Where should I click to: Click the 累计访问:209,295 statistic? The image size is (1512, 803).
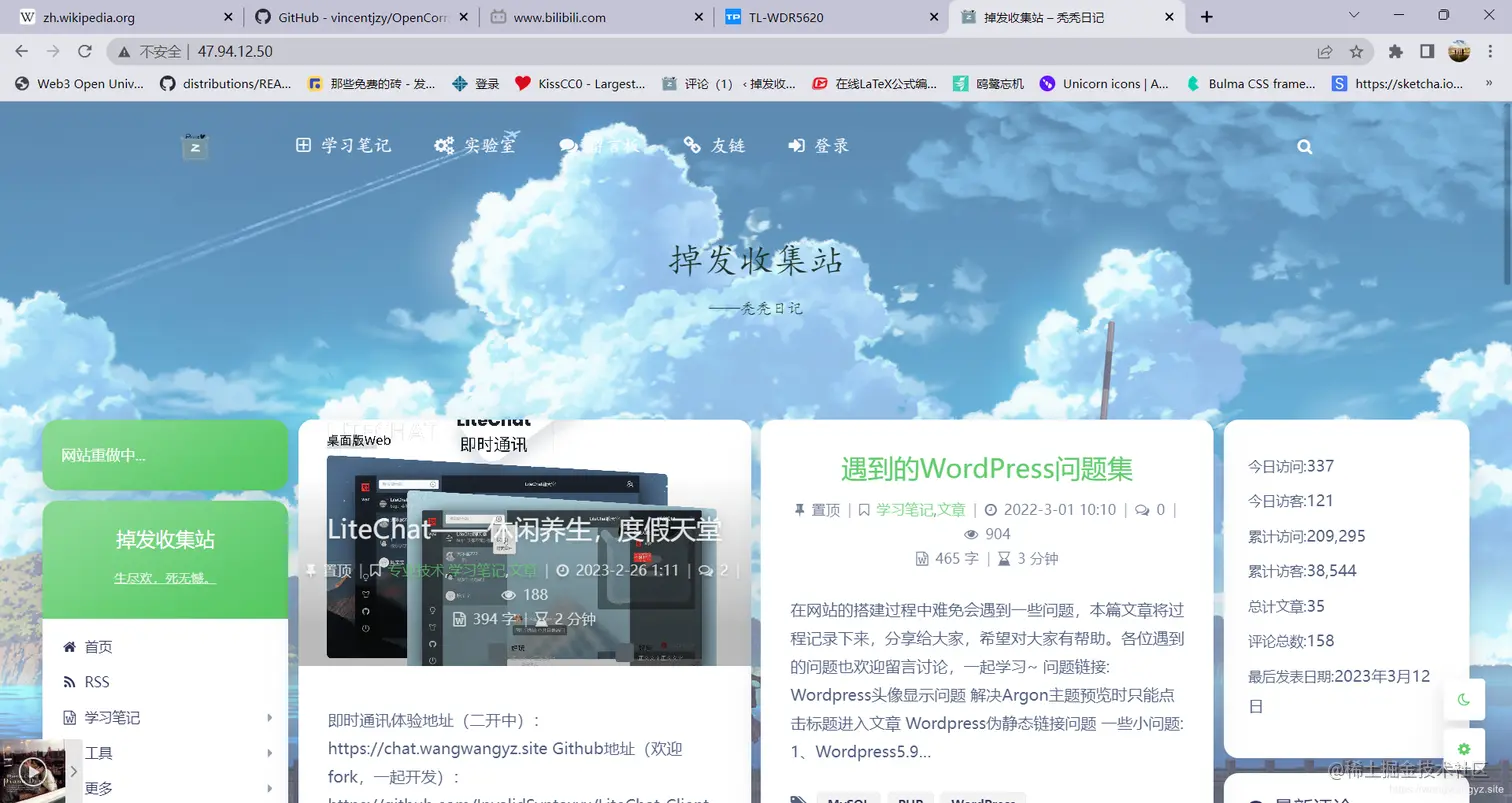[x=1307, y=536]
